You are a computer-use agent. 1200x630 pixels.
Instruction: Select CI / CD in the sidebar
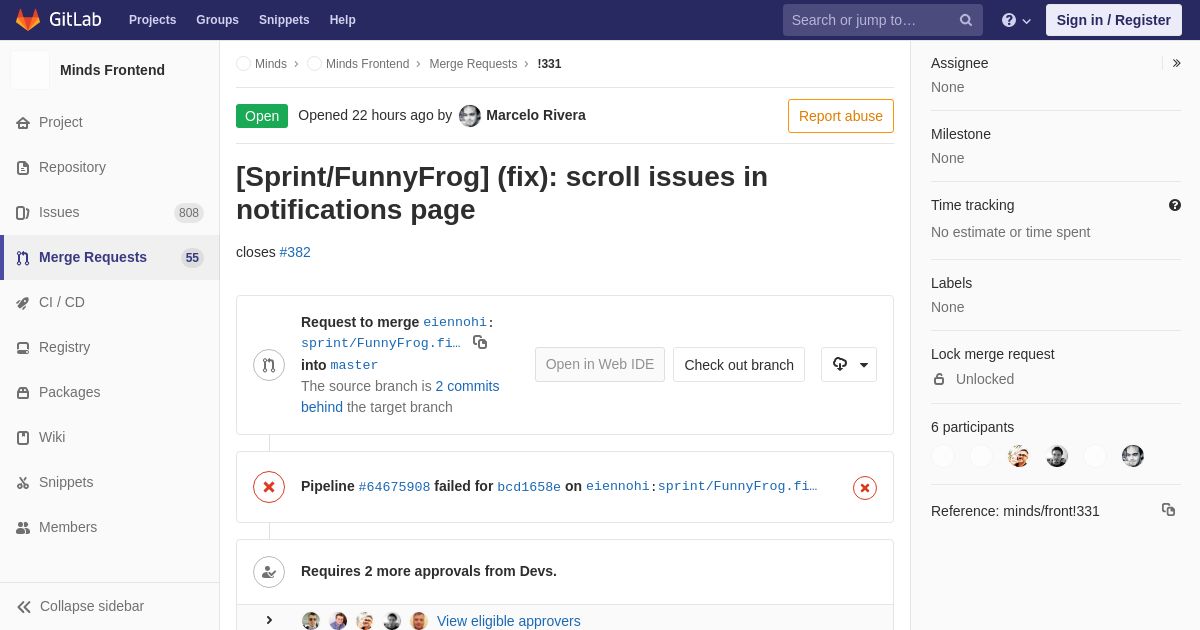[110, 303]
